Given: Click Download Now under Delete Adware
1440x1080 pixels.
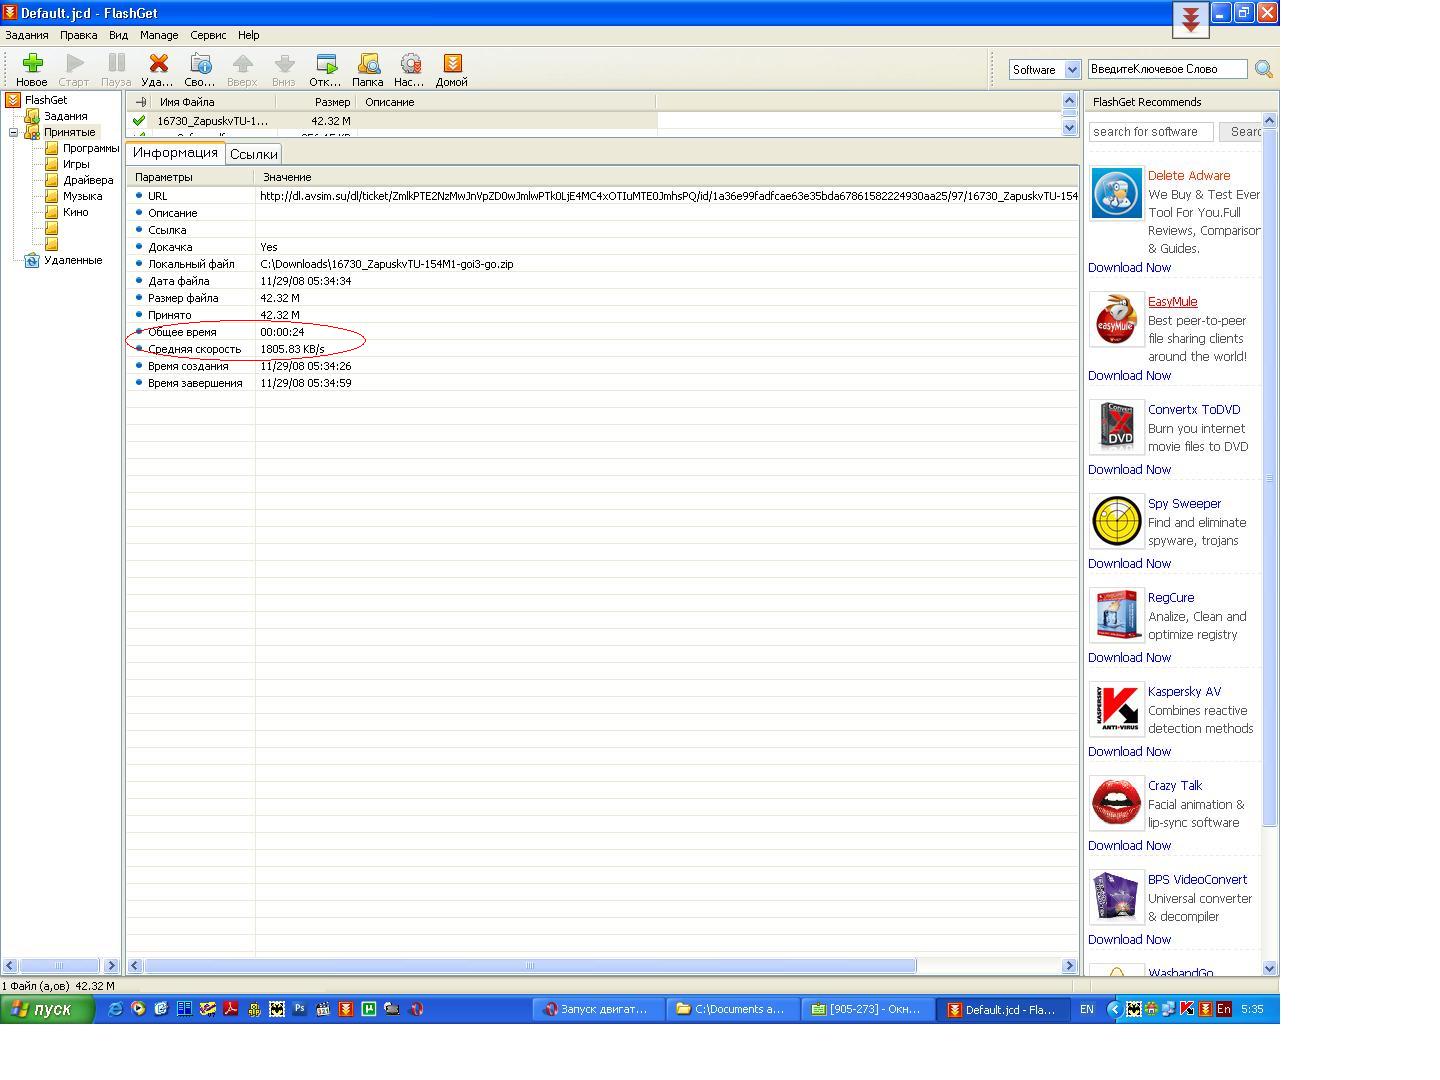Looking at the screenshot, I should (1129, 267).
